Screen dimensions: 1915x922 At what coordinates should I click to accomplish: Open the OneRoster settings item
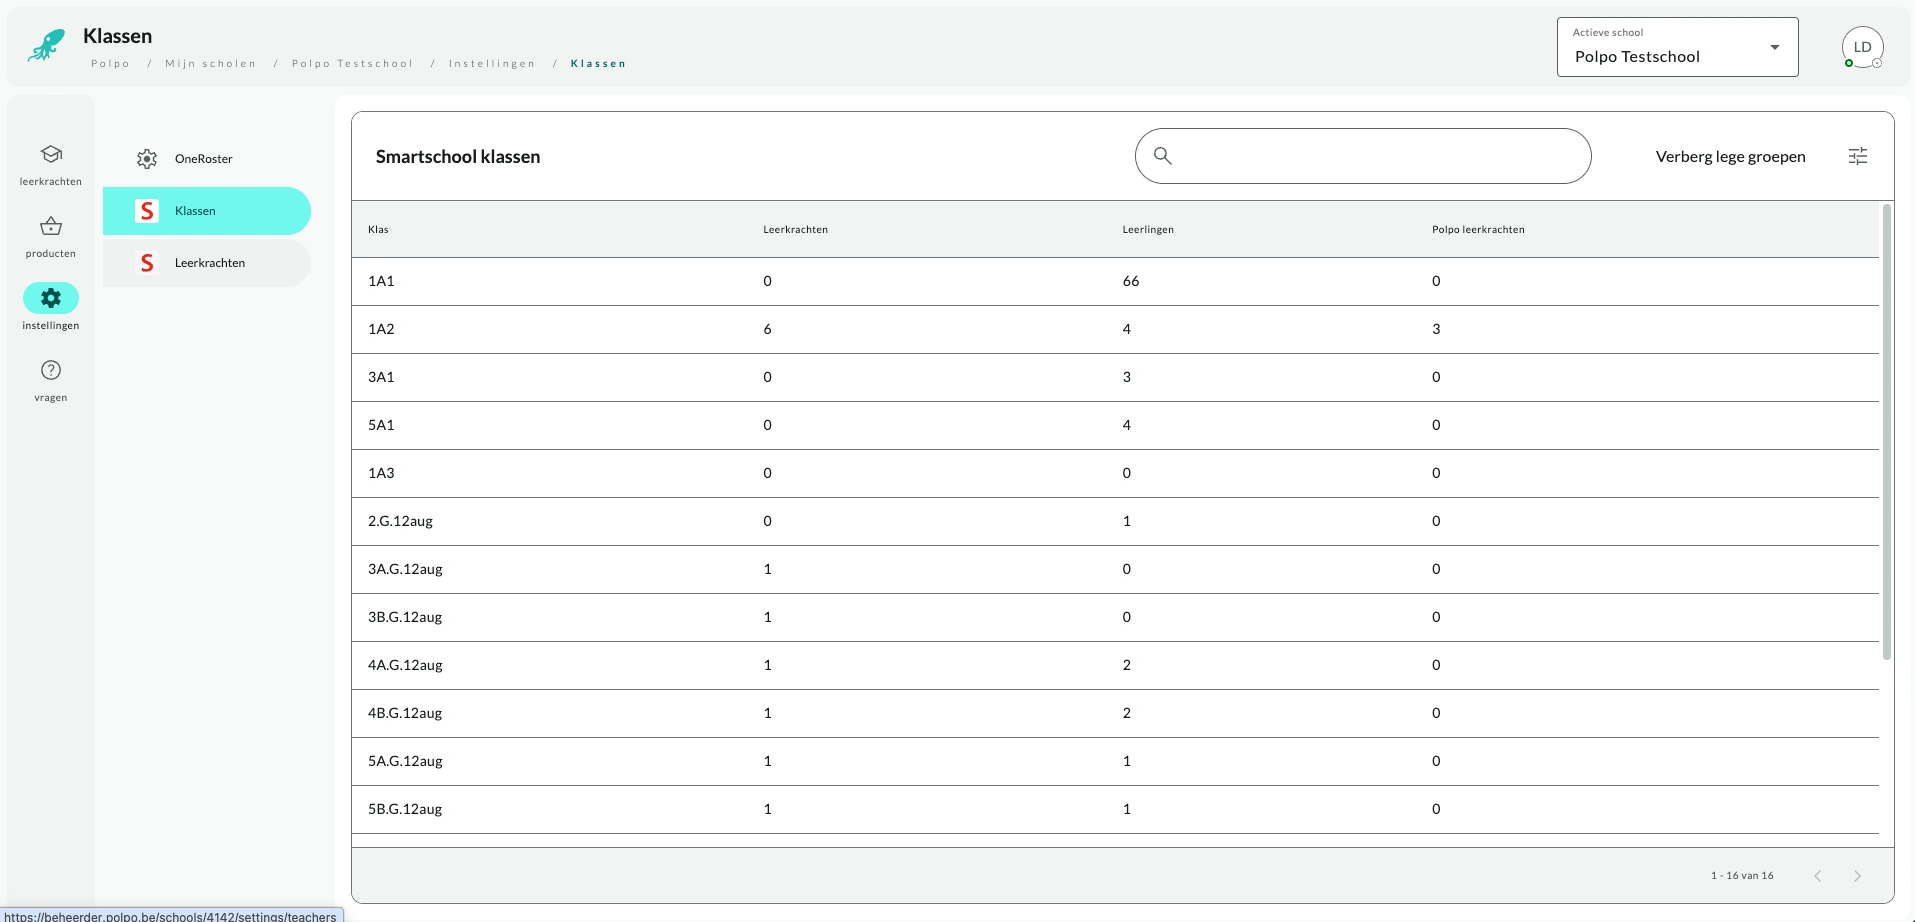pos(207,159)
